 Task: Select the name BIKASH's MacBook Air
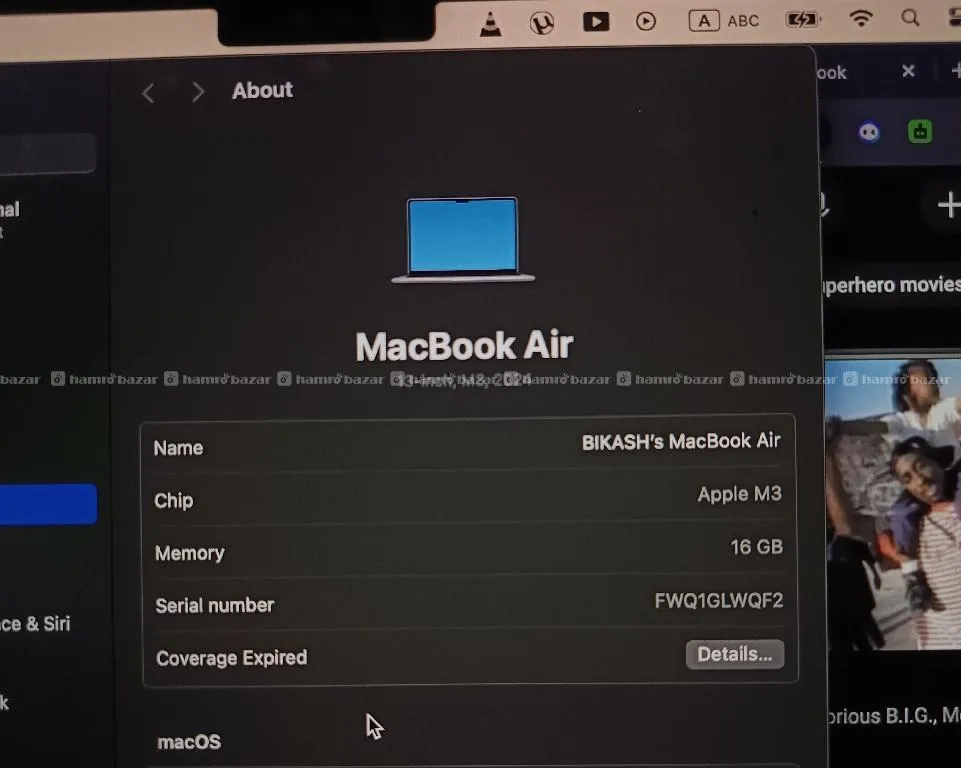pyautogui.click(x=681, y=441)
